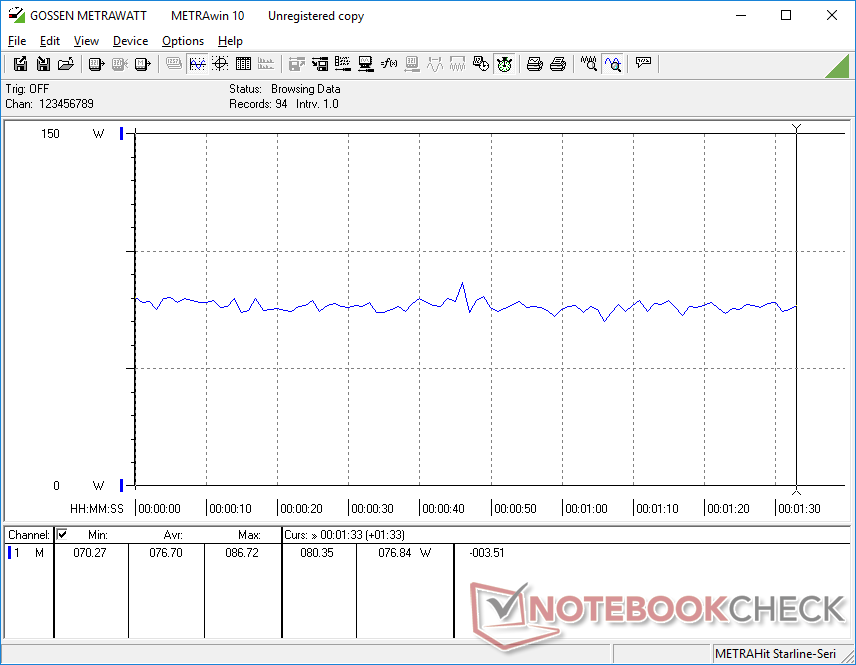Screen dimensions: 856x665
Task: Click the printer icon
Action: [x=557, y=64]
